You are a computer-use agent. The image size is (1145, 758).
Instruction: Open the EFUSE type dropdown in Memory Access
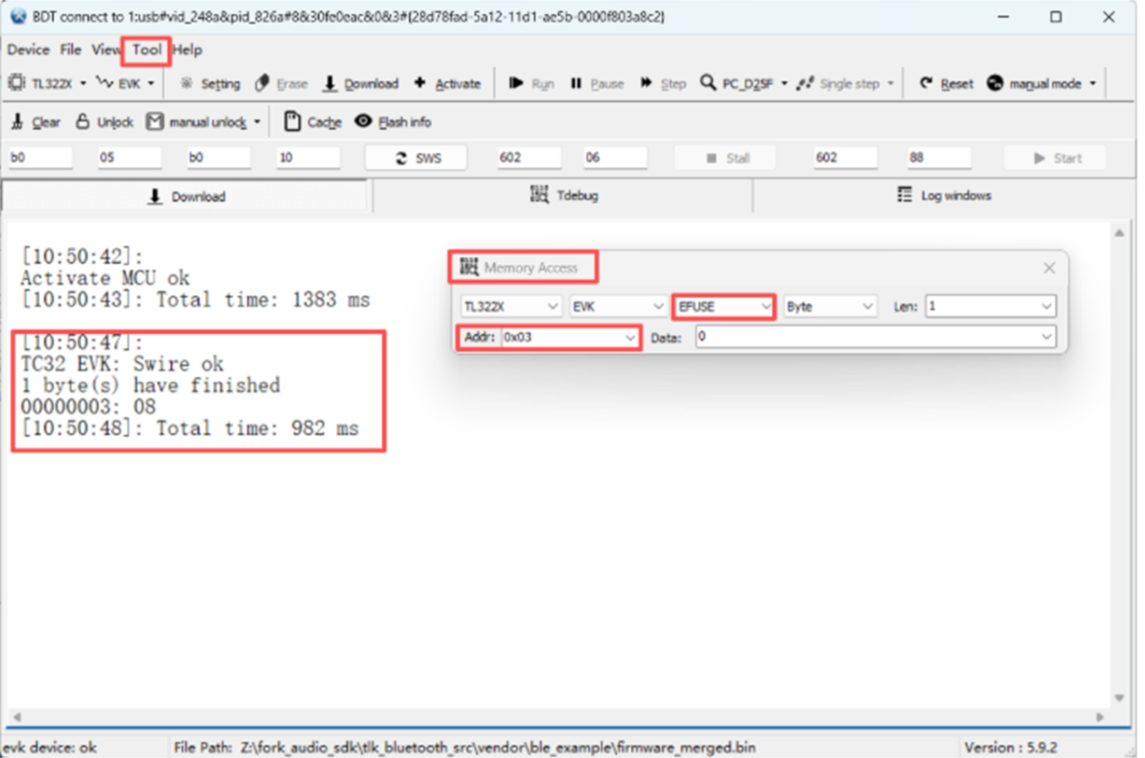(x=765, y=307)
